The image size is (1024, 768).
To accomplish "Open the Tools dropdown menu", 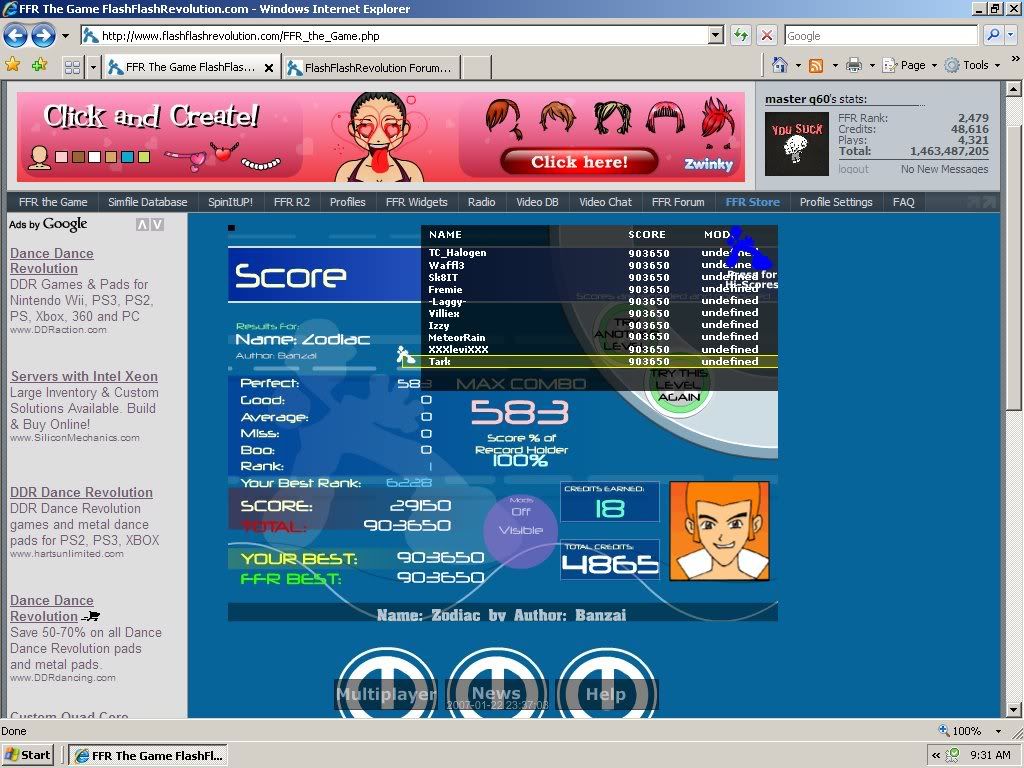I will (x=976, y=65).
